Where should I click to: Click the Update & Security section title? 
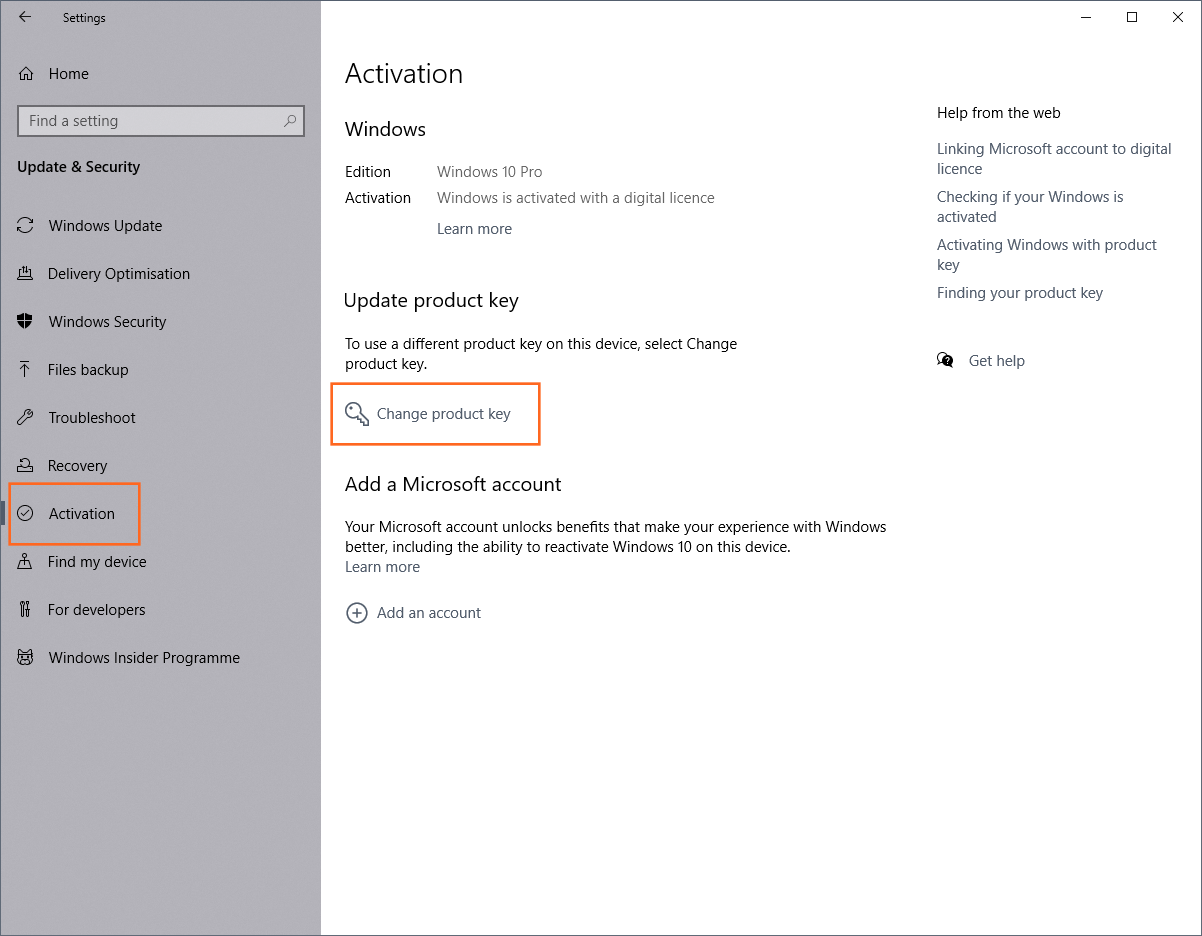click(79, 167)
